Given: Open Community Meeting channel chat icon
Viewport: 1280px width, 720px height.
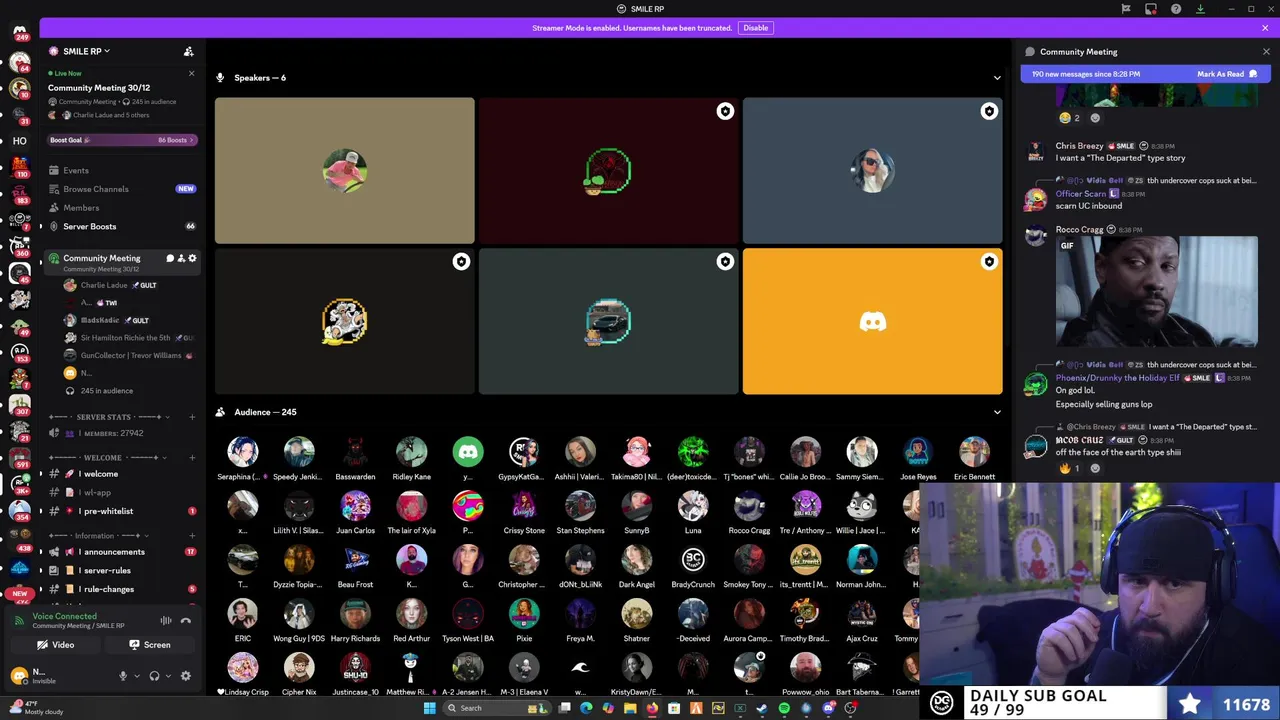Looking at the screenshot, I should point(170,258).
